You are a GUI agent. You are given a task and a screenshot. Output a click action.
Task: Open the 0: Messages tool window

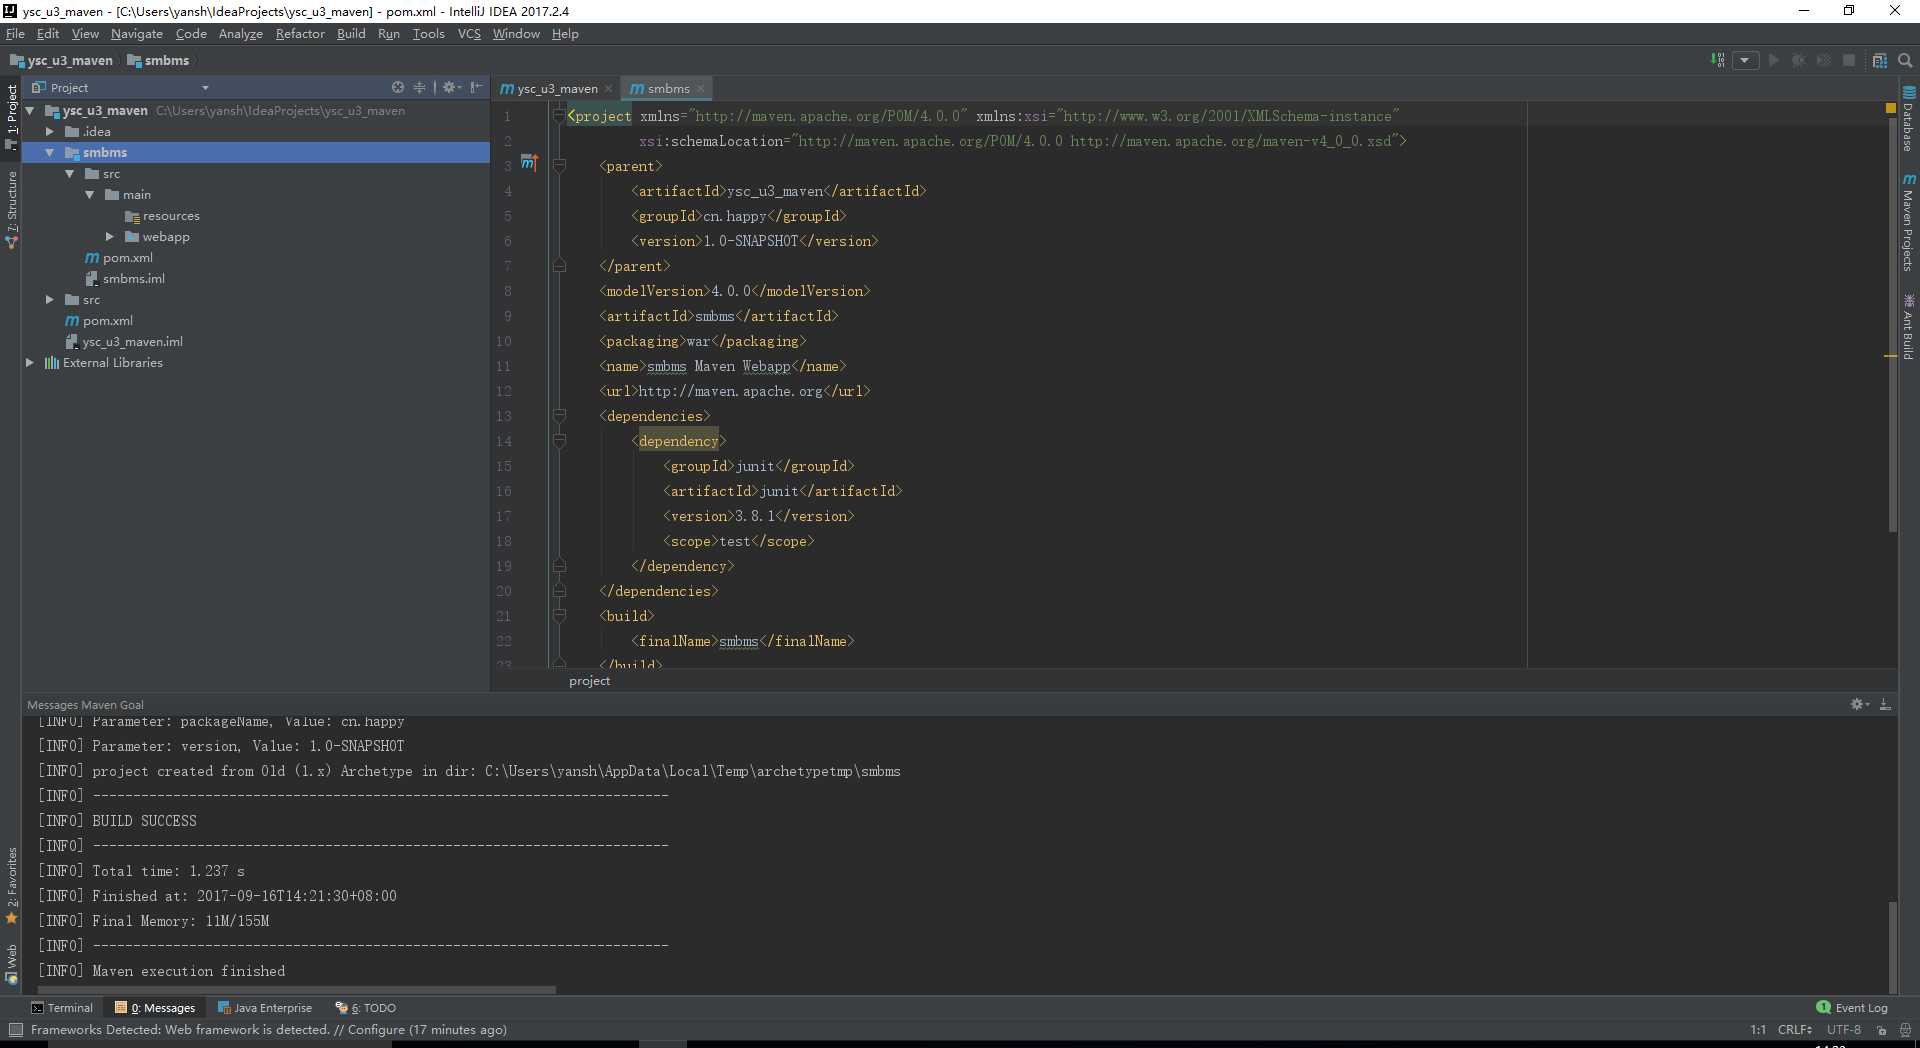pyautogui.click(x=155, y=1007)
